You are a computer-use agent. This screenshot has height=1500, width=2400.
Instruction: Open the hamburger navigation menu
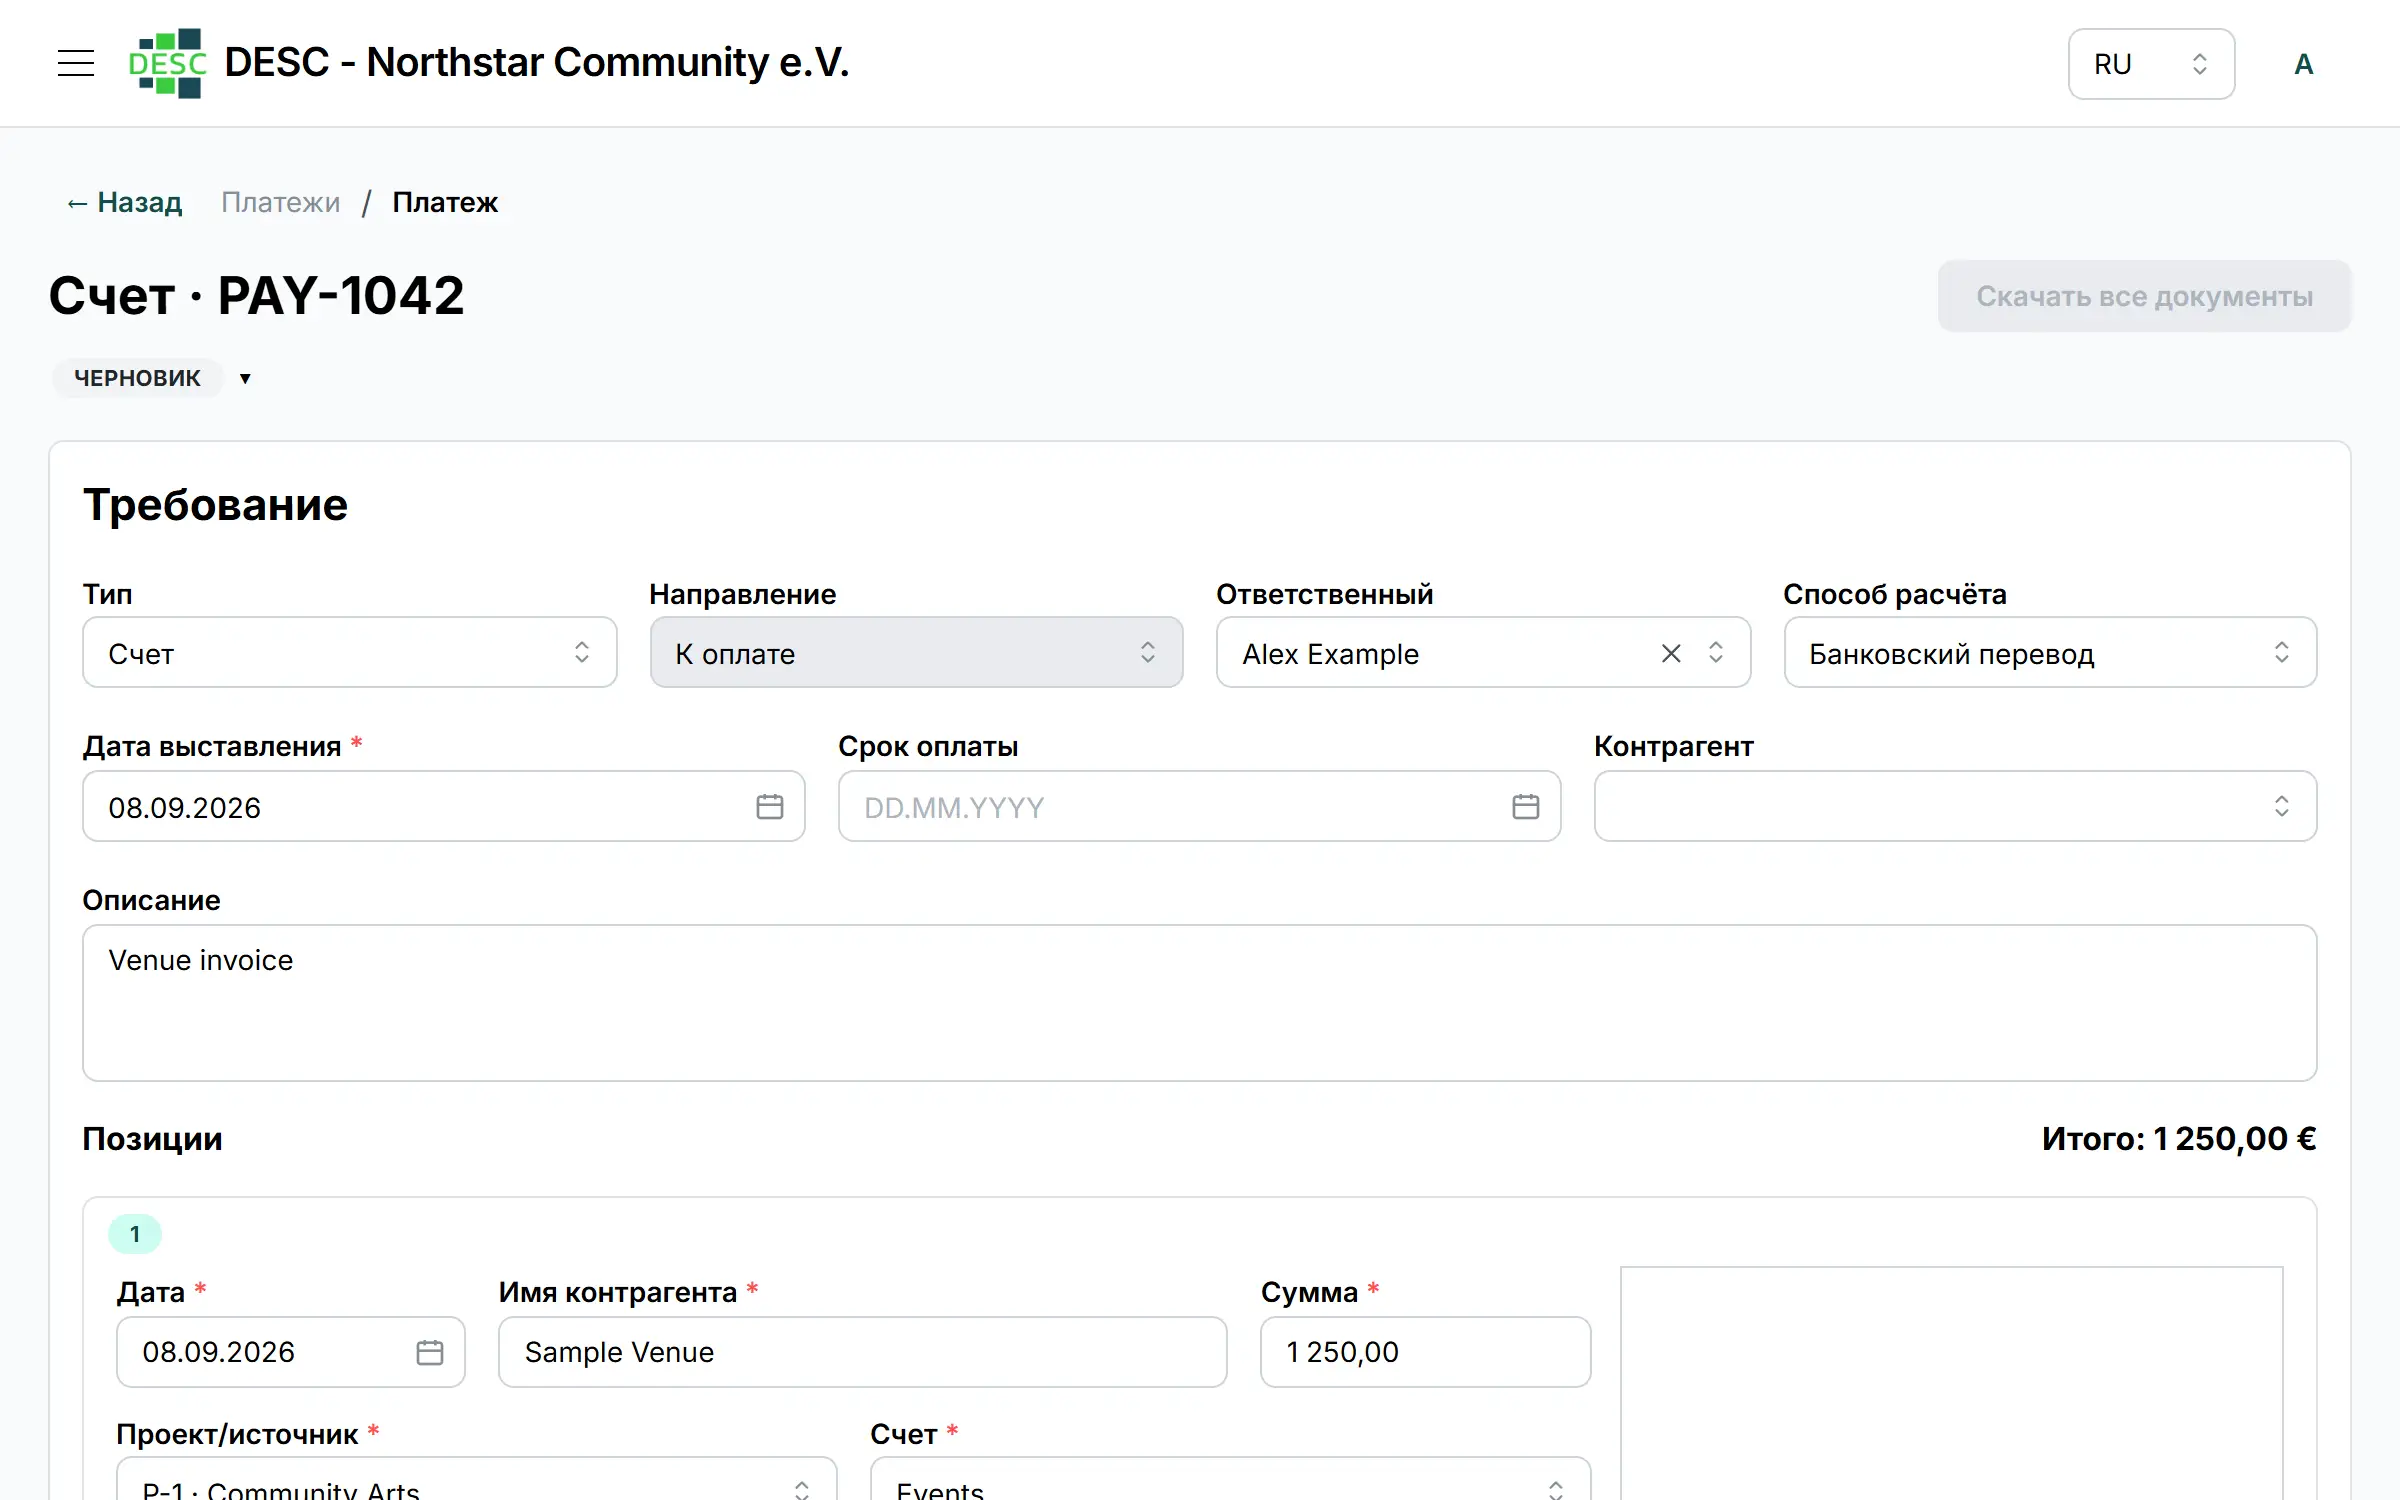tap(76, 63)
